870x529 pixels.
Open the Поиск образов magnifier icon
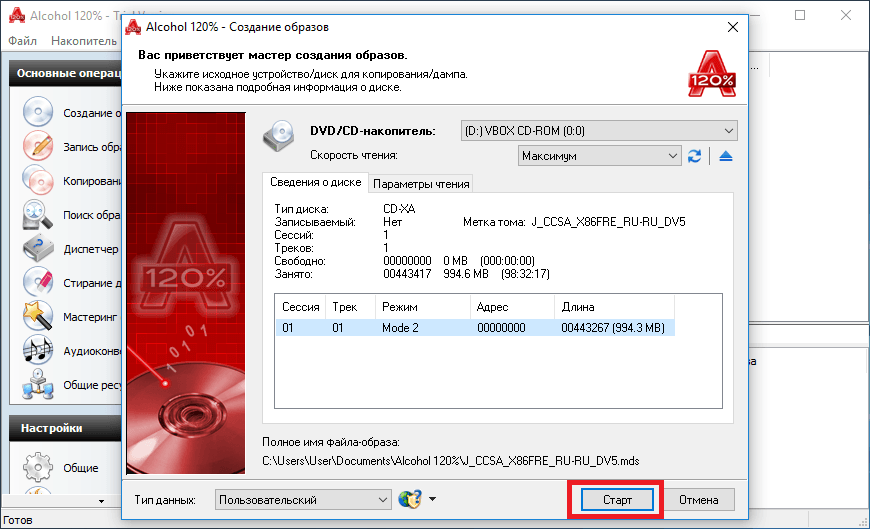[38, 214]
